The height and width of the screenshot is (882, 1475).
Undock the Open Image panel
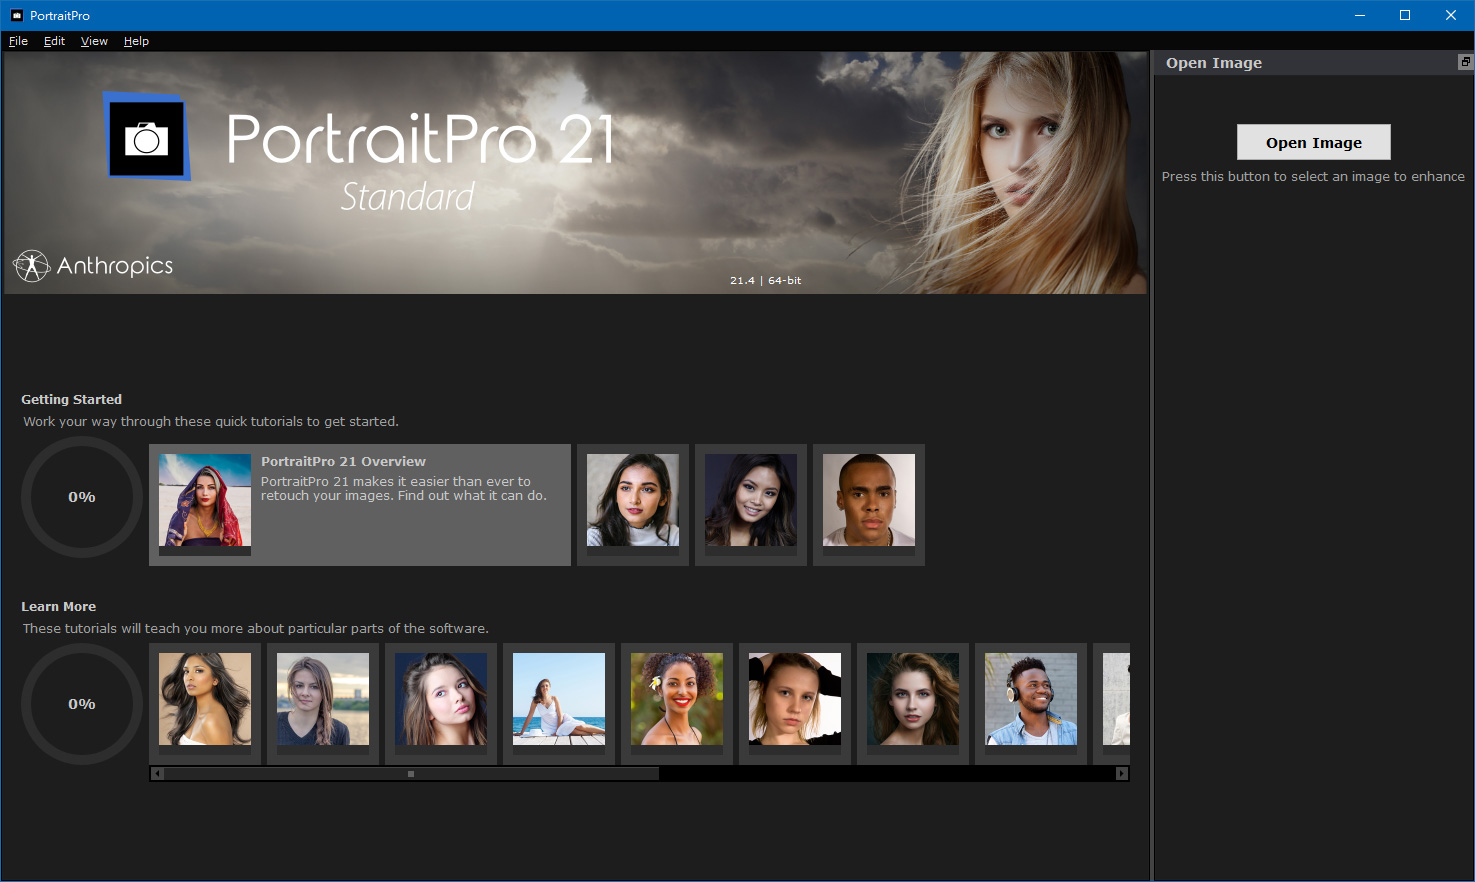point(1465,62)
